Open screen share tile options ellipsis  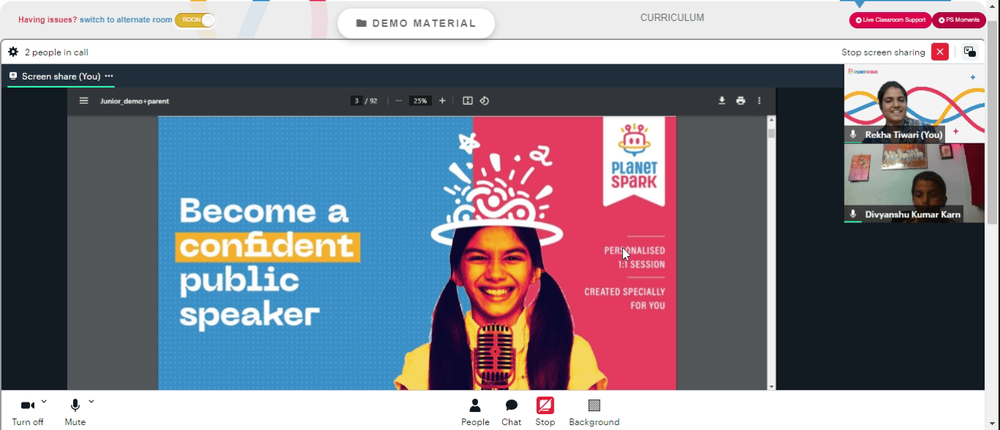[109, 76]
